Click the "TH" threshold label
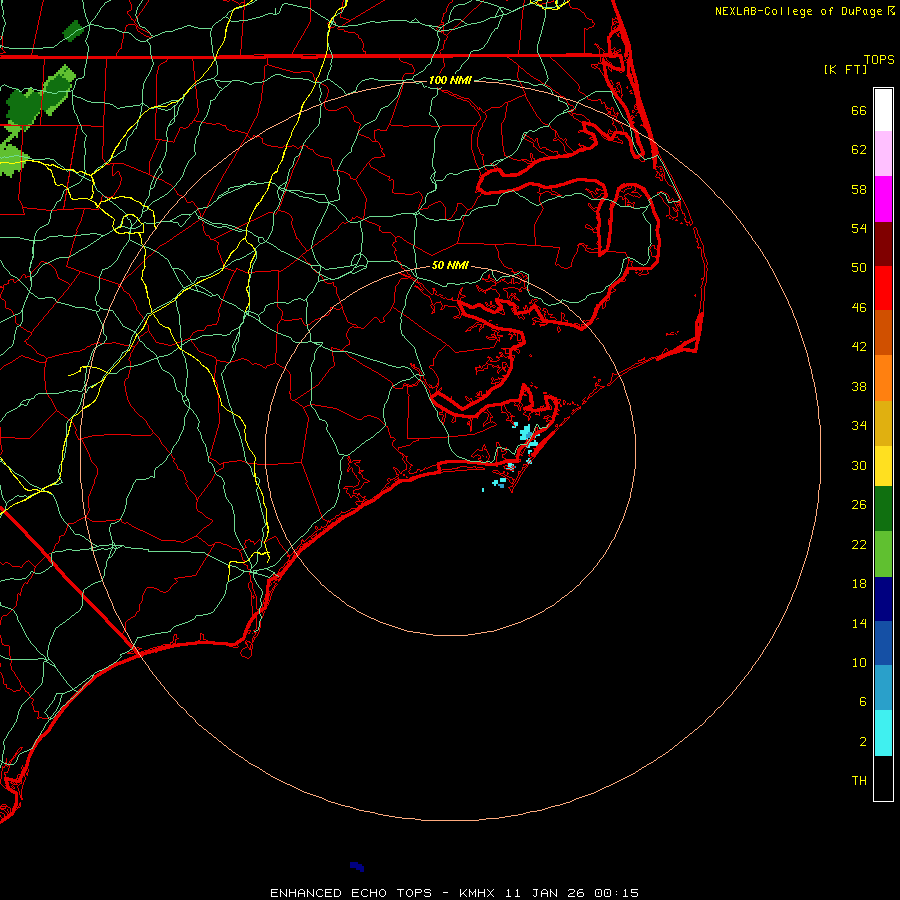Viewport: 900px width, 900px height. pyautogui.click(x=859, y=781)
